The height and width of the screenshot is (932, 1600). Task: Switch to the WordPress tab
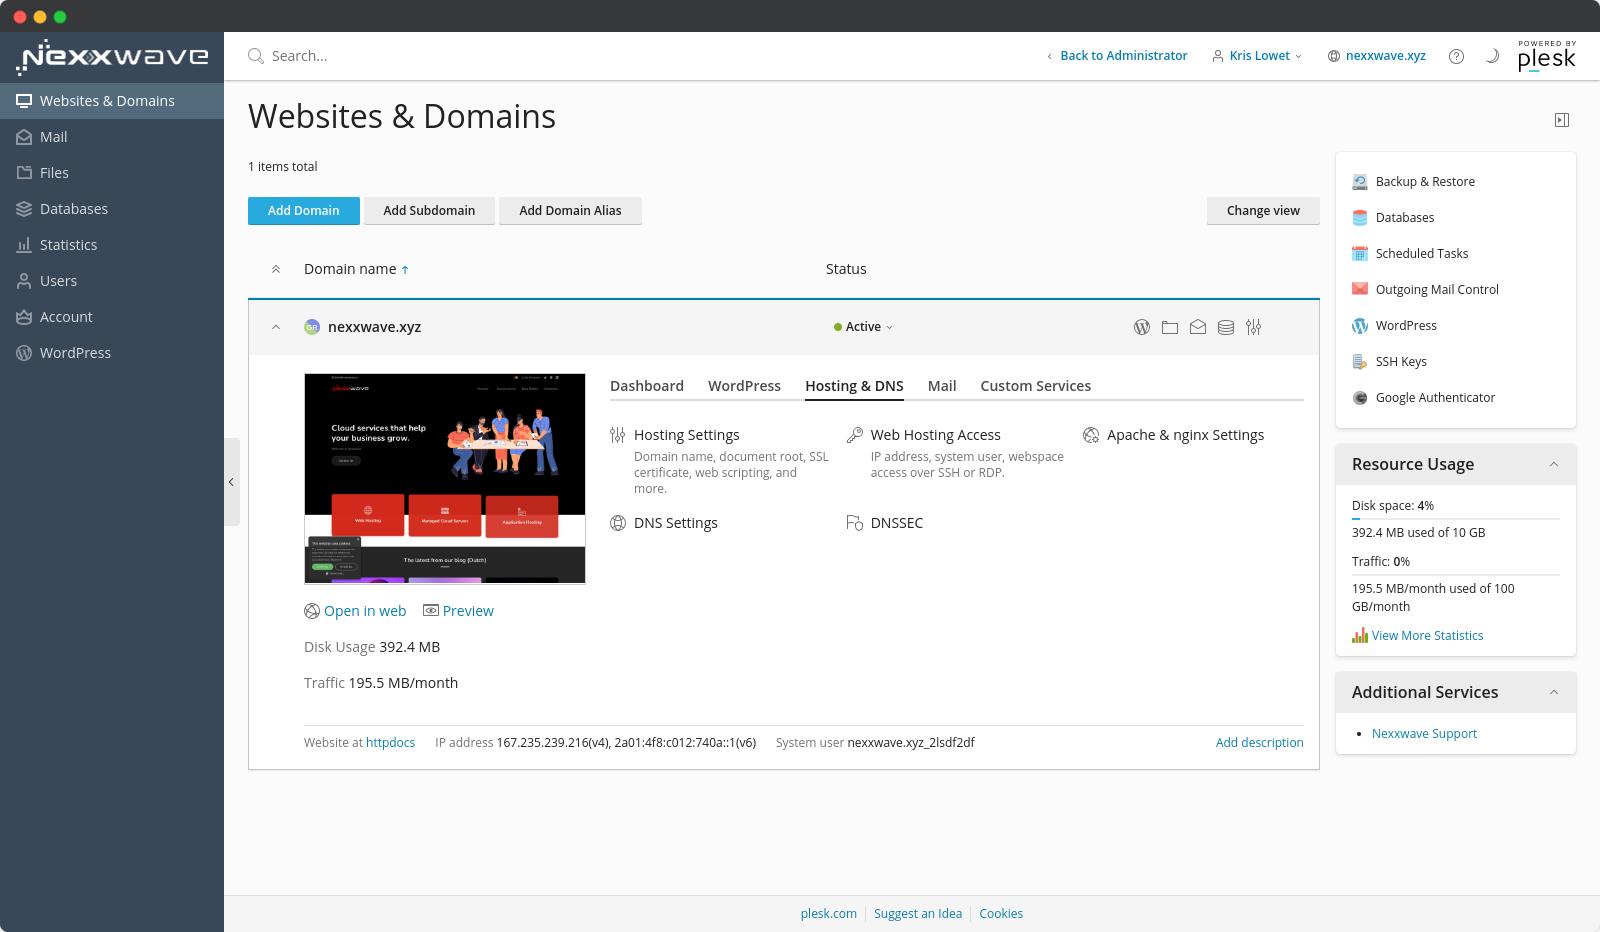click(744, 386)
